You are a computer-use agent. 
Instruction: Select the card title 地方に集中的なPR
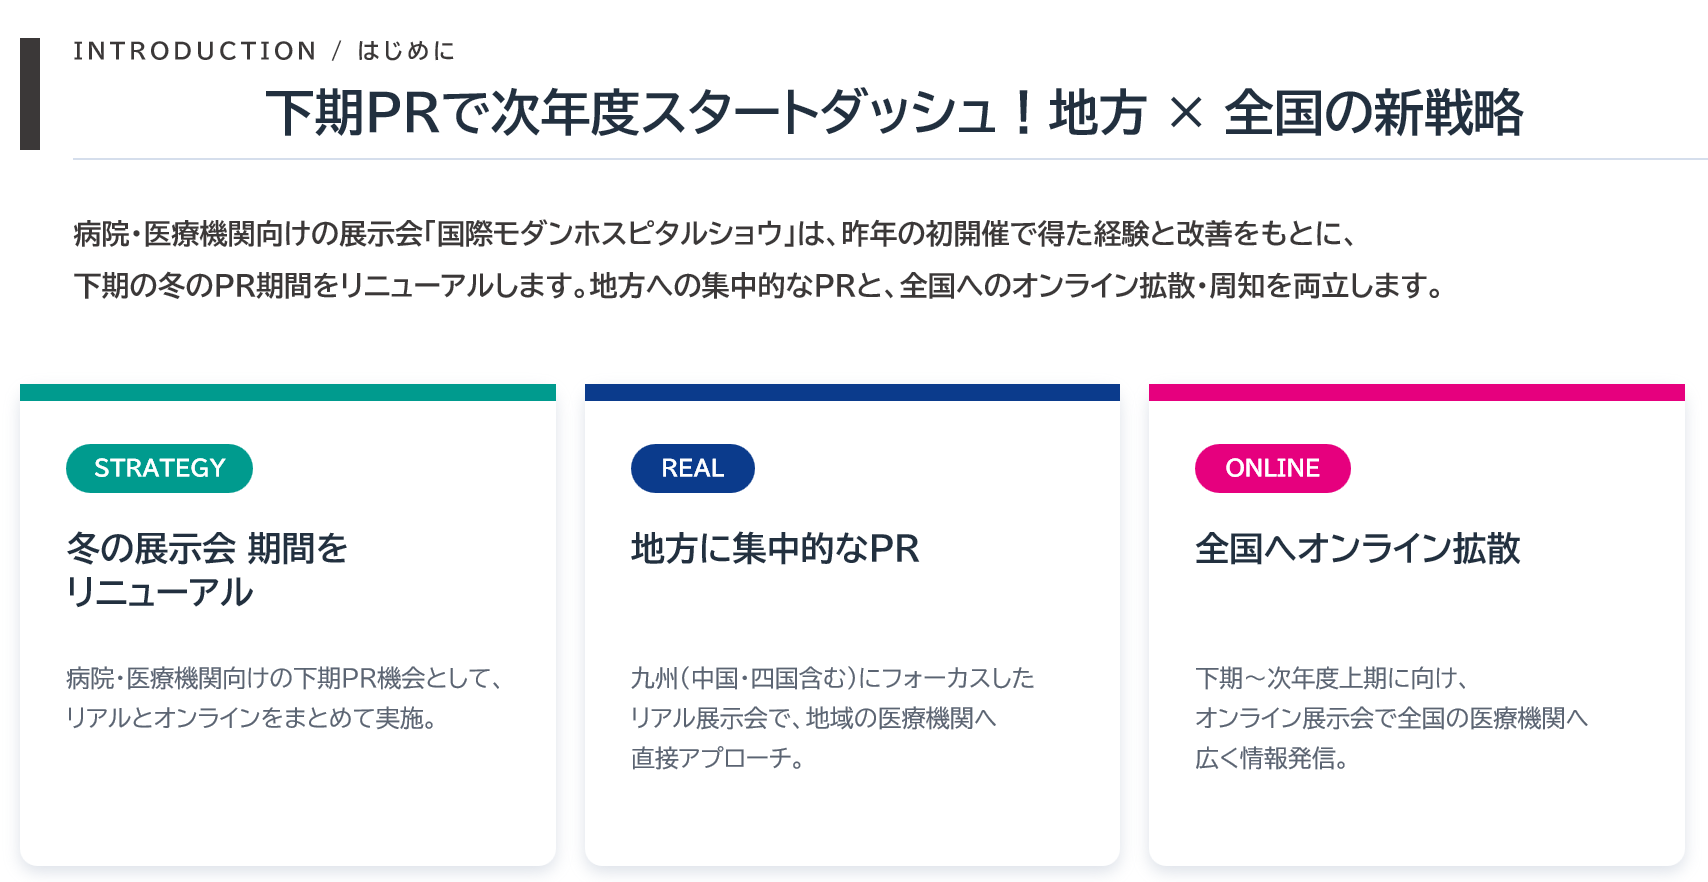[x=775, y=548]
